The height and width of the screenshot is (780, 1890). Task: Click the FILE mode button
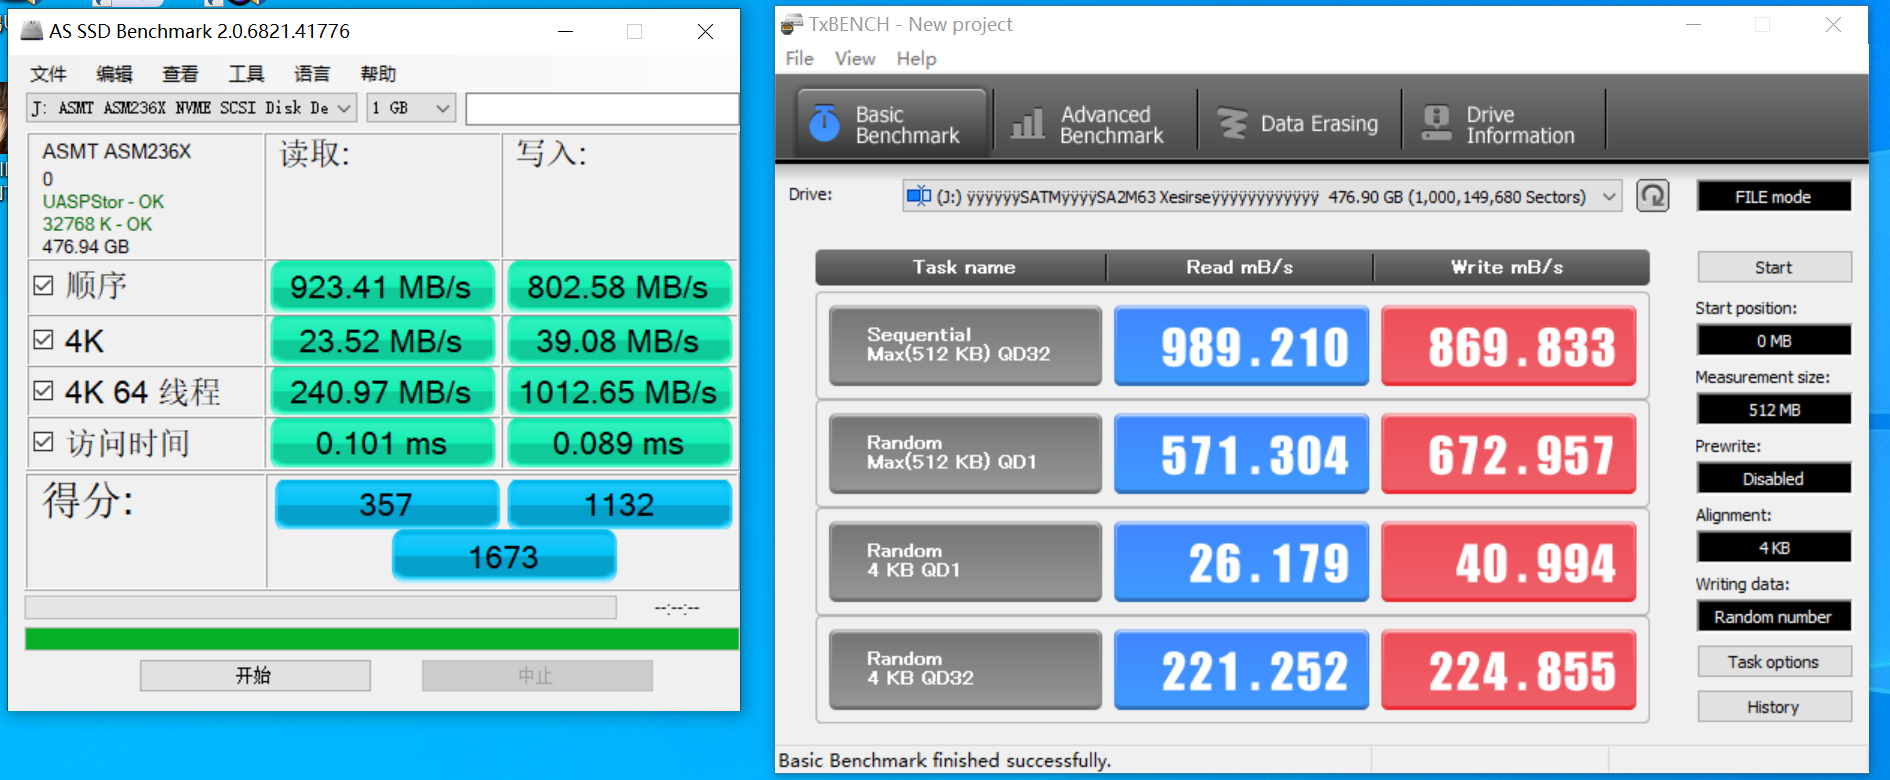1774,197
